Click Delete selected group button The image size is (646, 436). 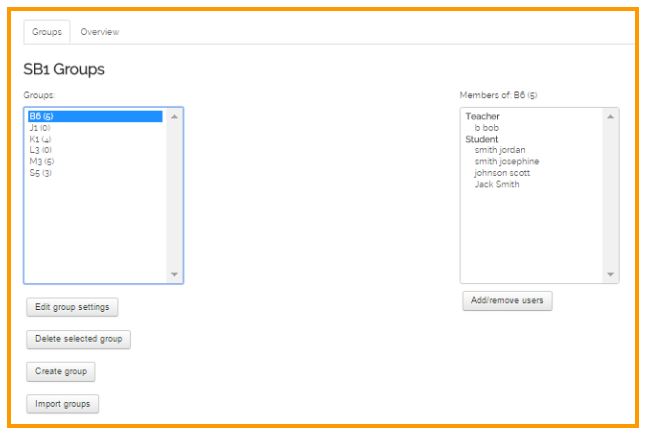click(x=78, y=339)
